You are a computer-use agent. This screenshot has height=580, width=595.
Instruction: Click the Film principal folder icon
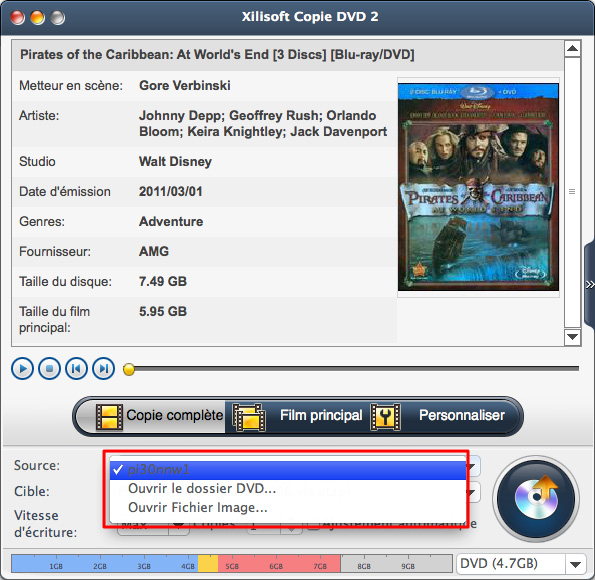coord(249,417)
